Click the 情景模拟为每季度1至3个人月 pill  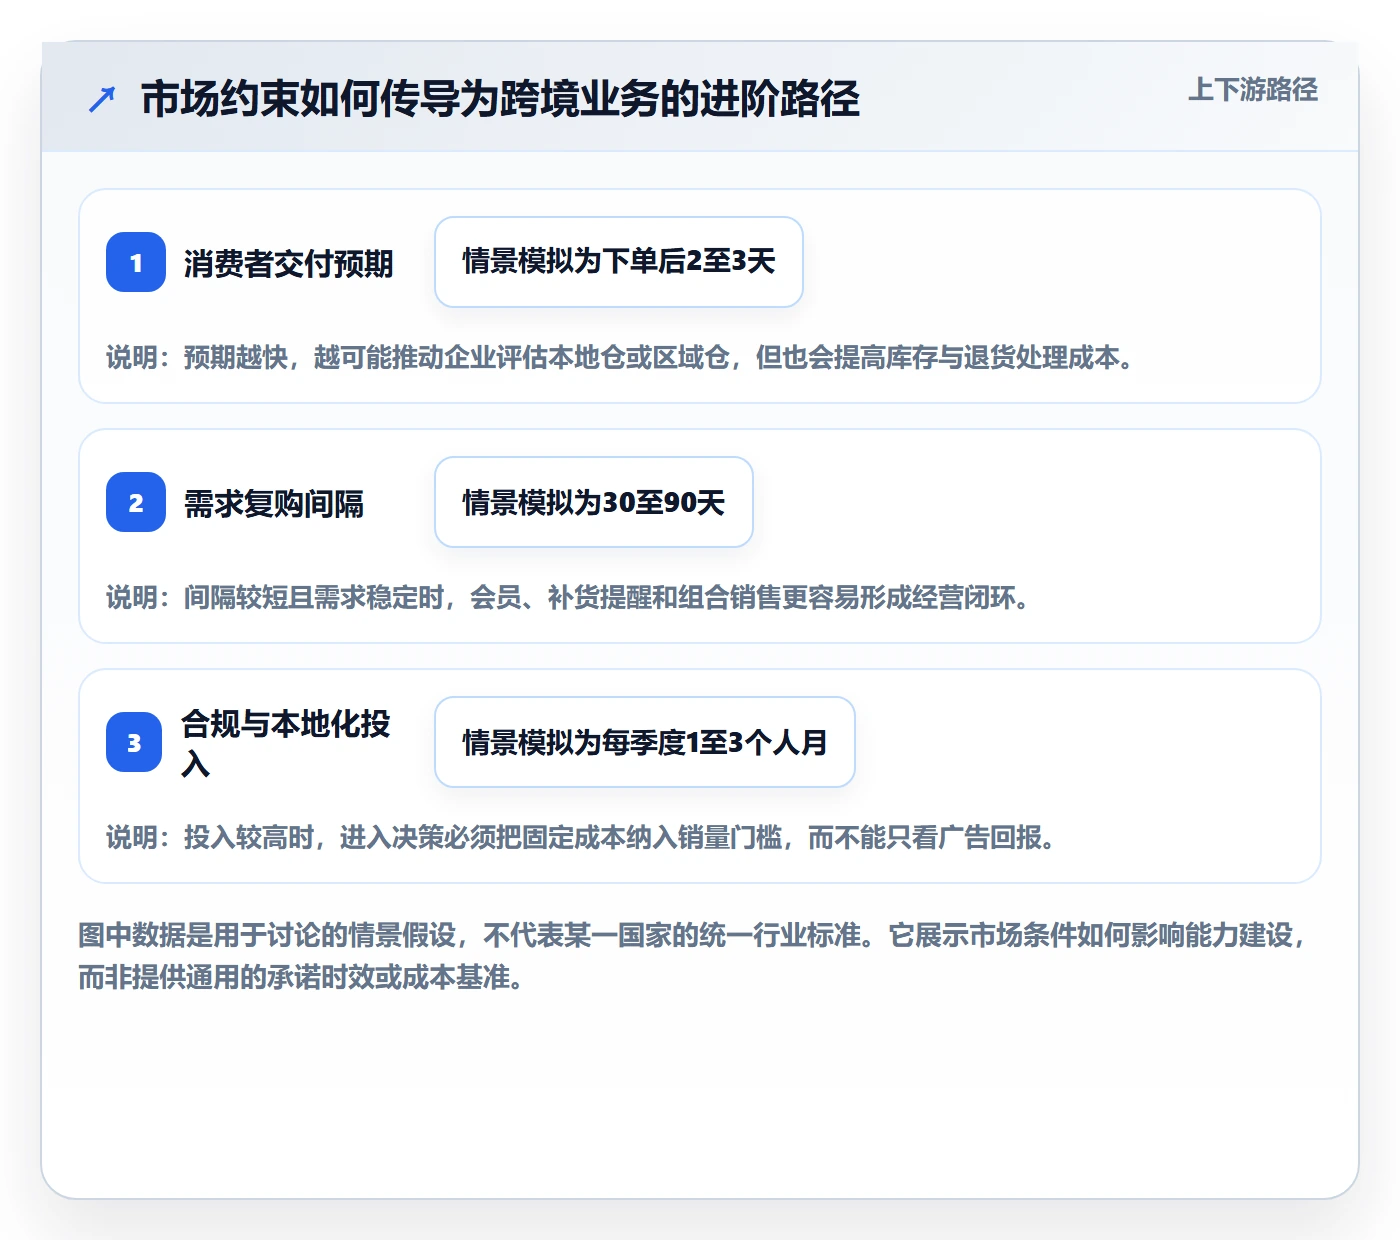coord(645,742)
